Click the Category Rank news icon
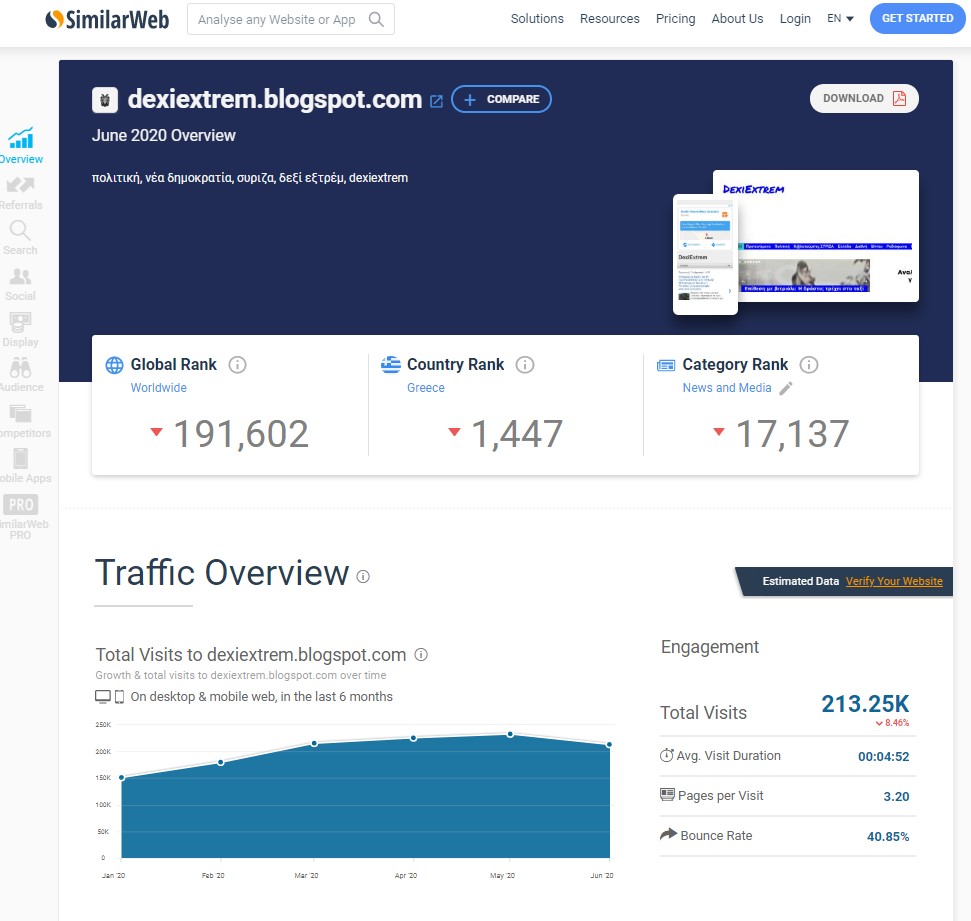Image resolution: width=971 pixels, height=921 pixels. (x=666, y=365)
